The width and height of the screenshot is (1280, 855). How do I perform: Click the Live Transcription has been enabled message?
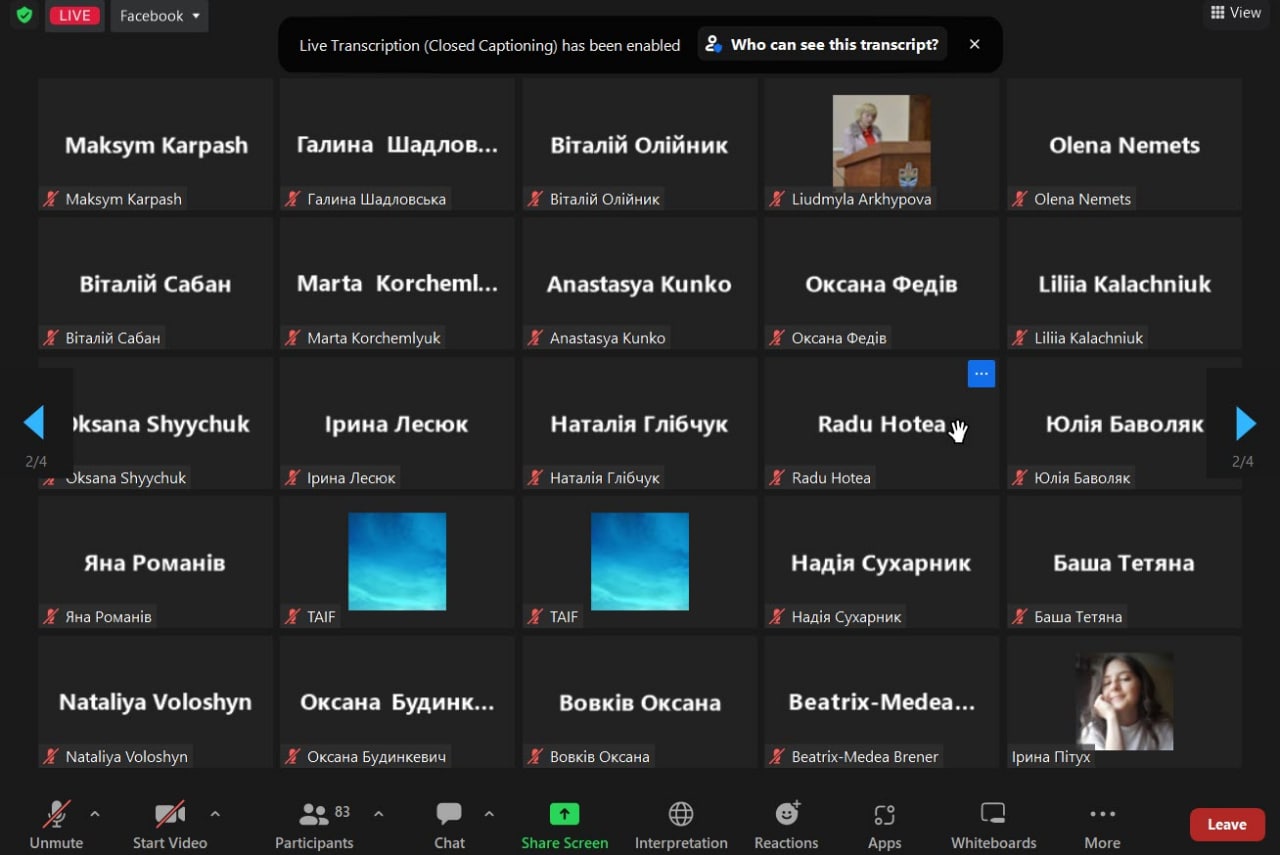point(490,45)
